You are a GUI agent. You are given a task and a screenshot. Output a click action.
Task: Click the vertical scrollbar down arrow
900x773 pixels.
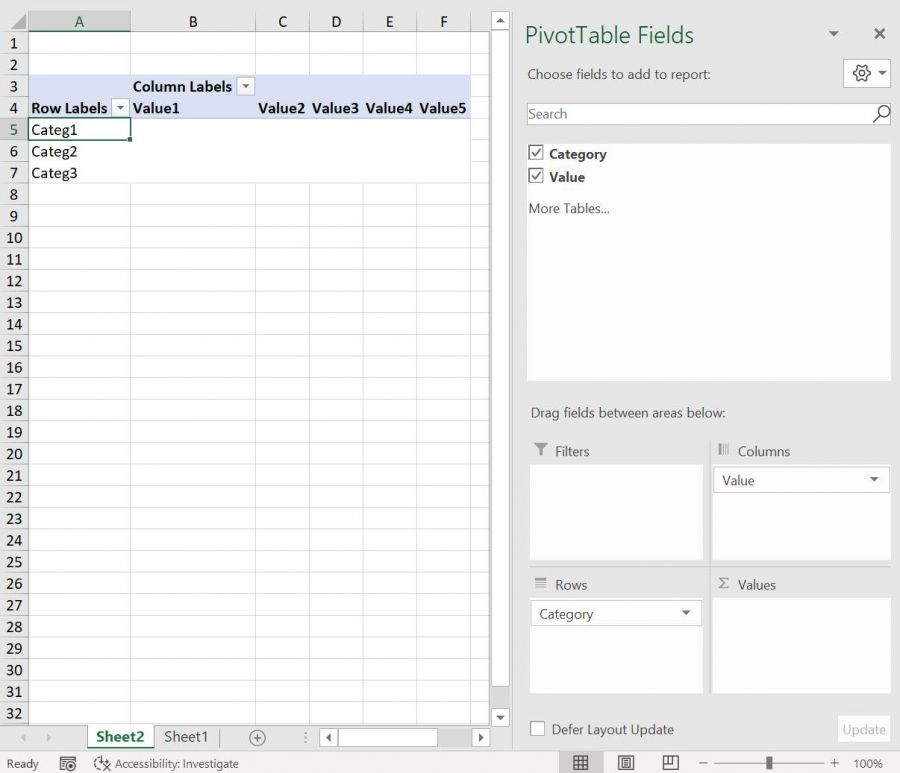500,717
